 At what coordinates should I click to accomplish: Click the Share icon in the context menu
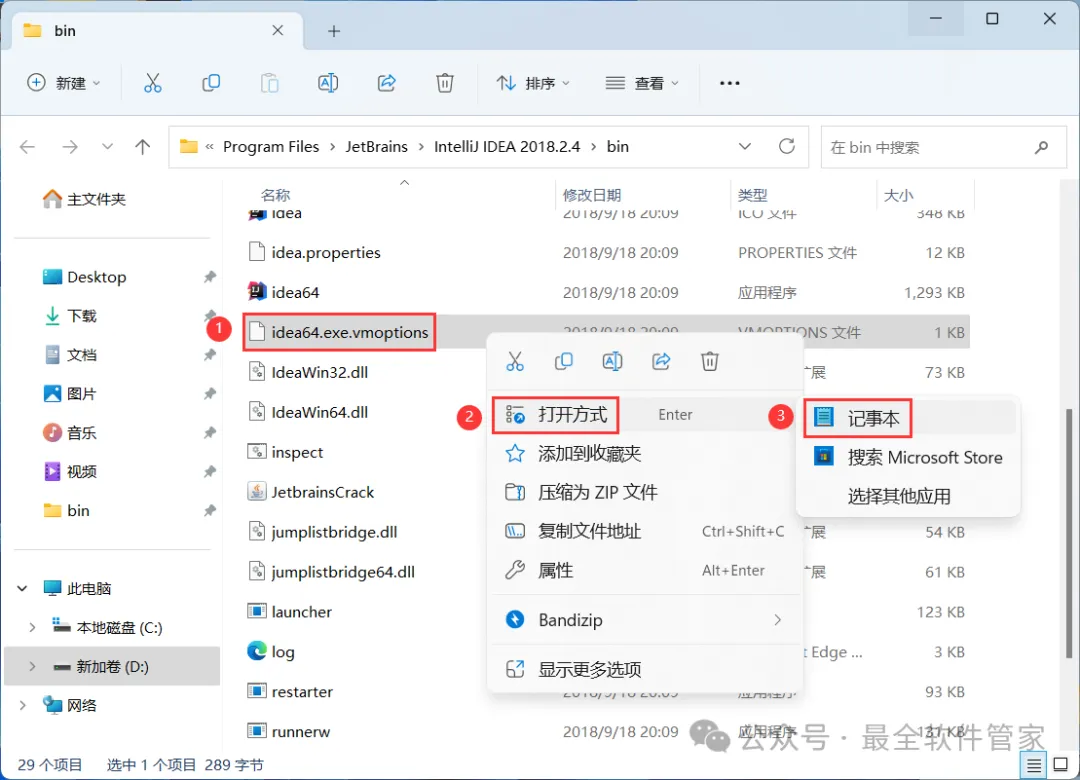point(661,361)
